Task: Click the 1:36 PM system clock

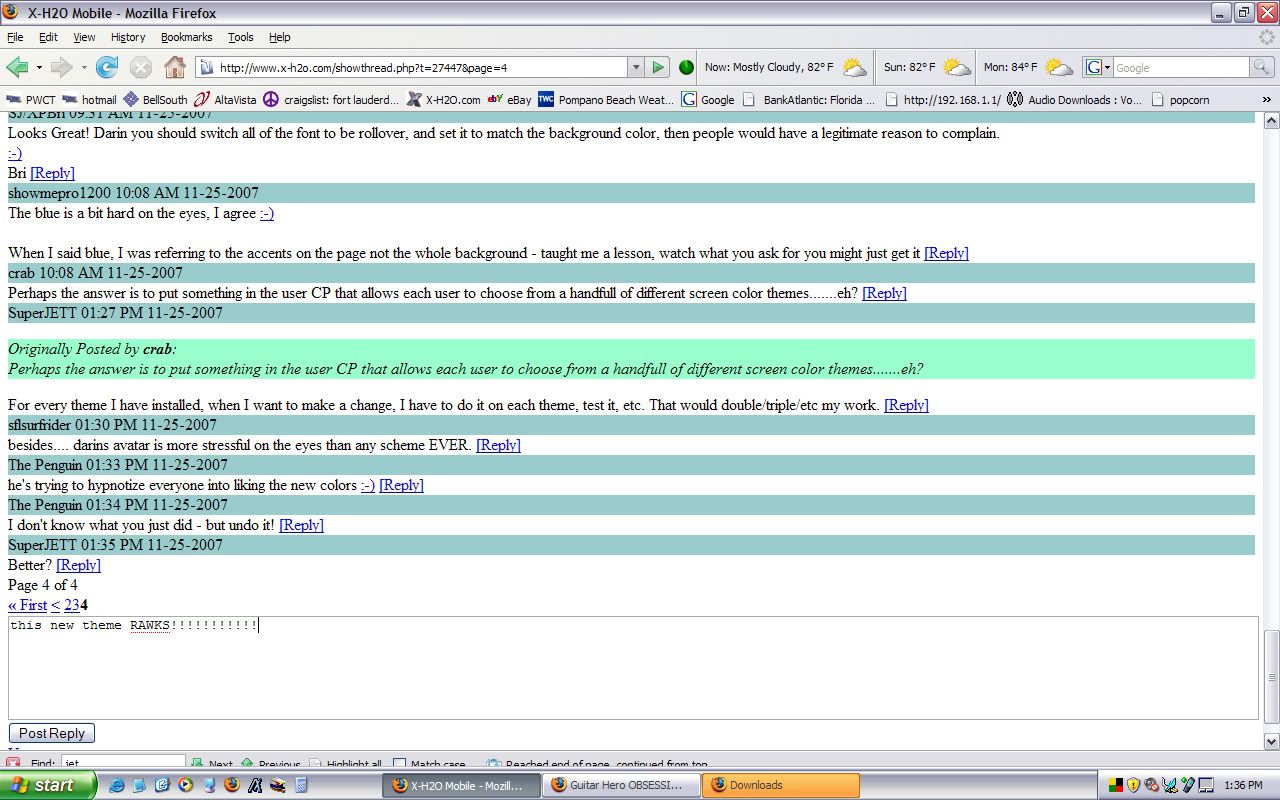Action: (x=1244, y=786)
